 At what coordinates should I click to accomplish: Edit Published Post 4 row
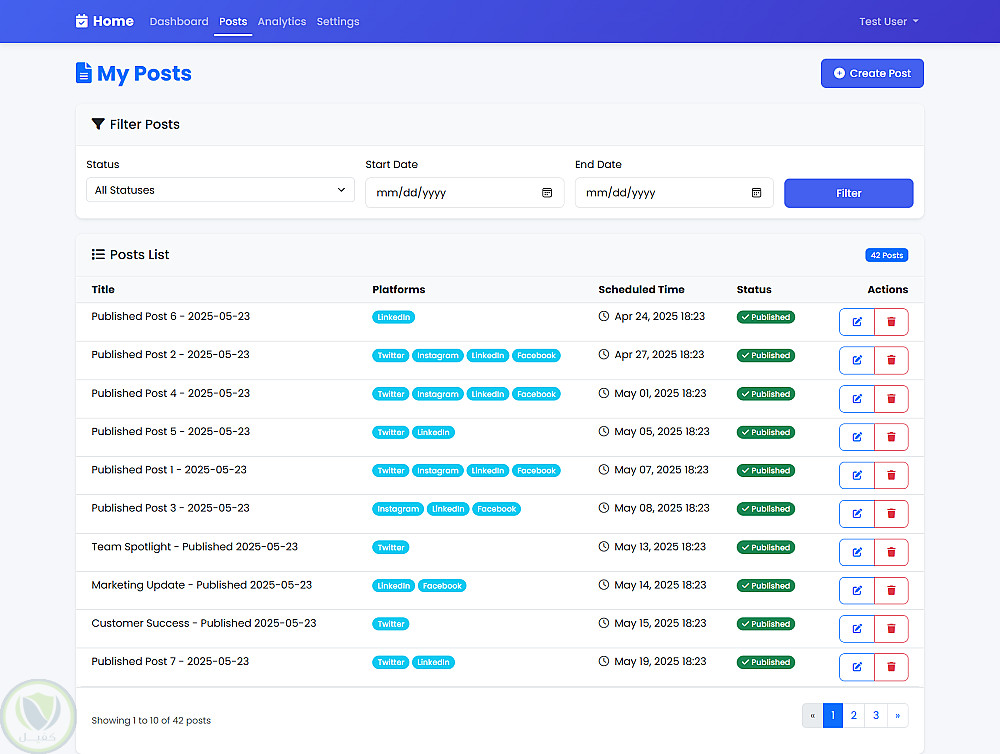coord(857,399)
